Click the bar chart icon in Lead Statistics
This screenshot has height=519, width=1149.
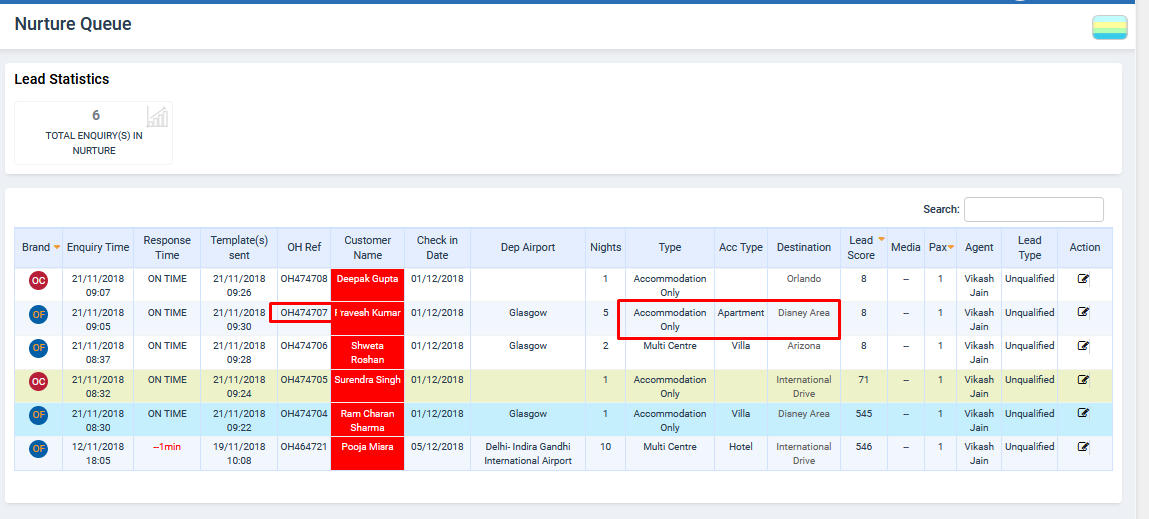pyautogui.click(x=157, y=116)
